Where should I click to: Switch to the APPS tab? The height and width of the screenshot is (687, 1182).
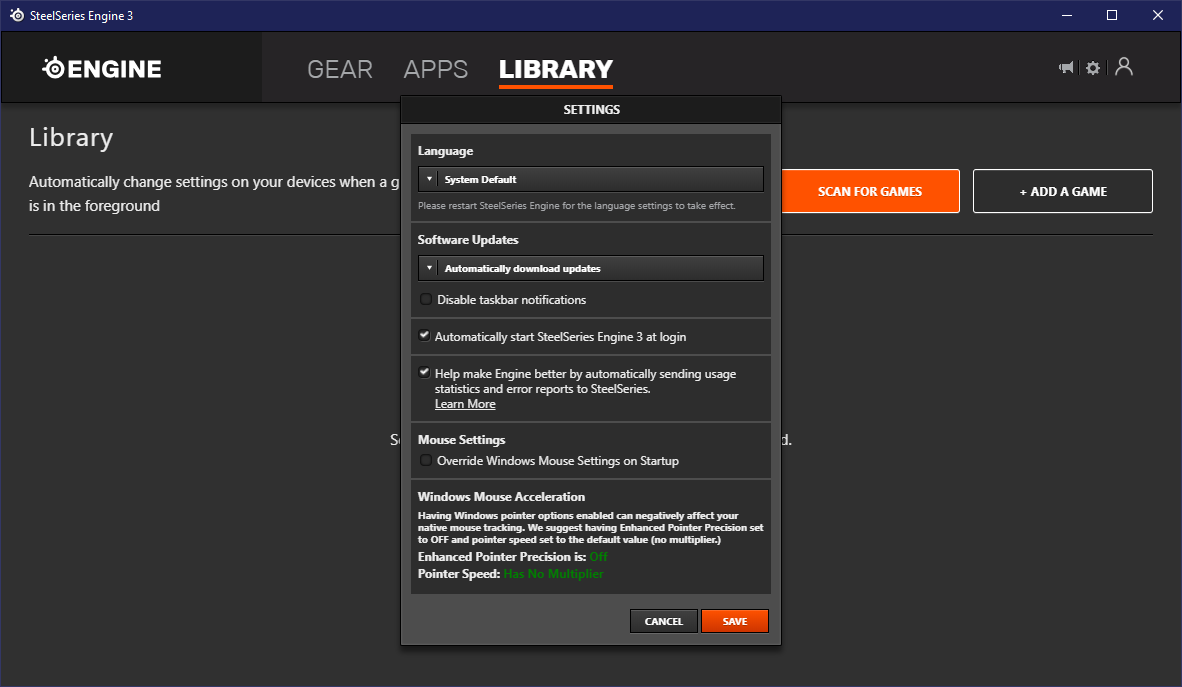(x=436, y=69)
